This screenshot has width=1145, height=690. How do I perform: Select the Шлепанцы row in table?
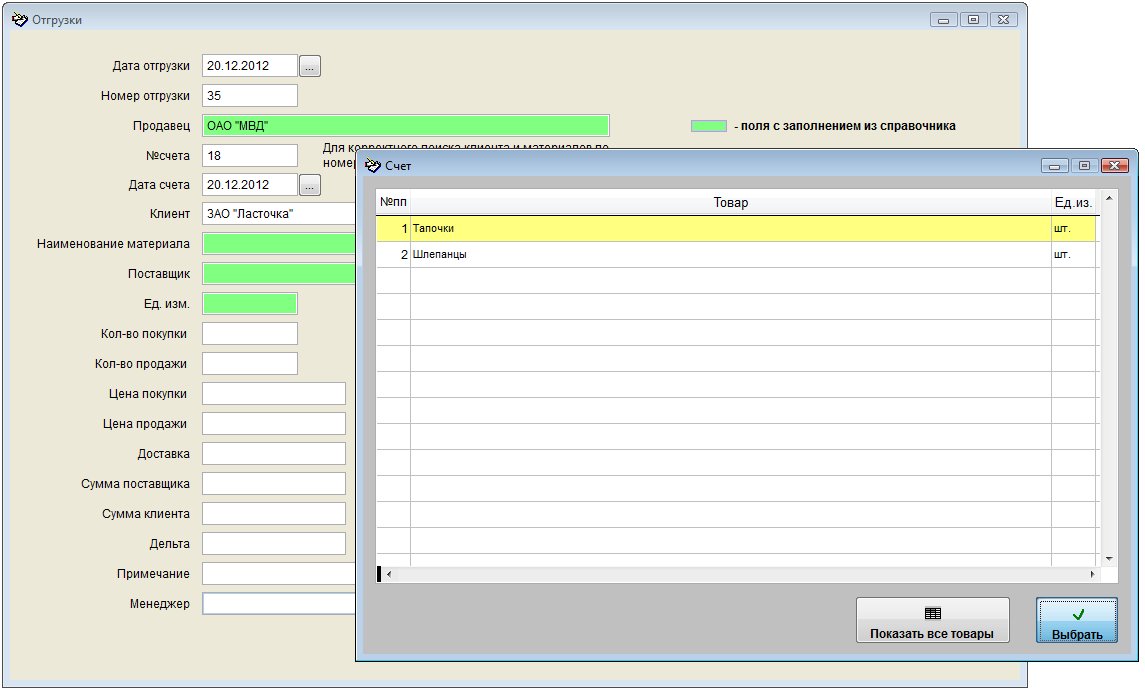coord(730,255)
